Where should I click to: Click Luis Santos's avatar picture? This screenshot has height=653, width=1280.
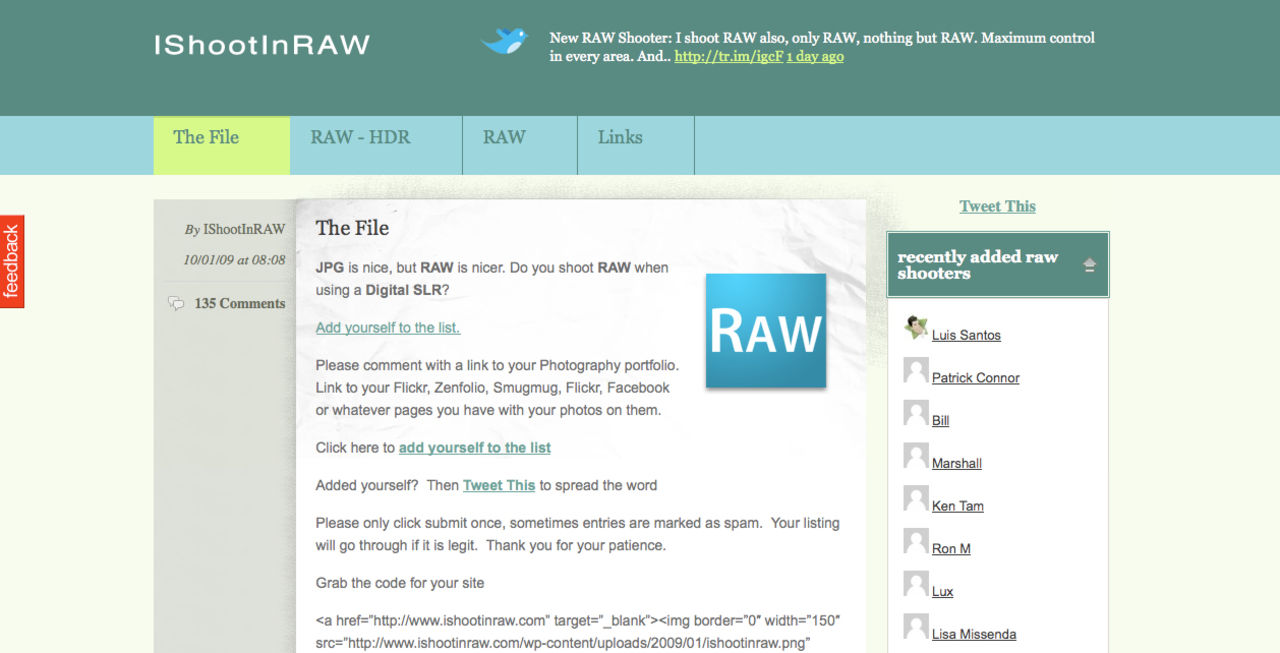[915, 327]
